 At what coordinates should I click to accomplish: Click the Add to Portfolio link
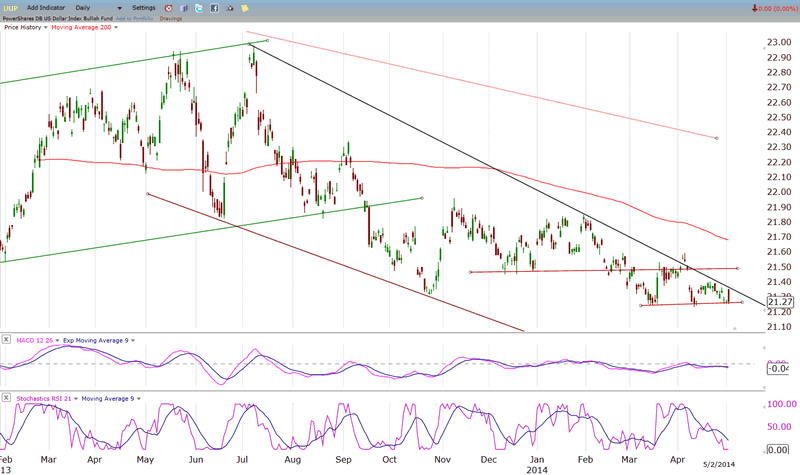[134, 18]
